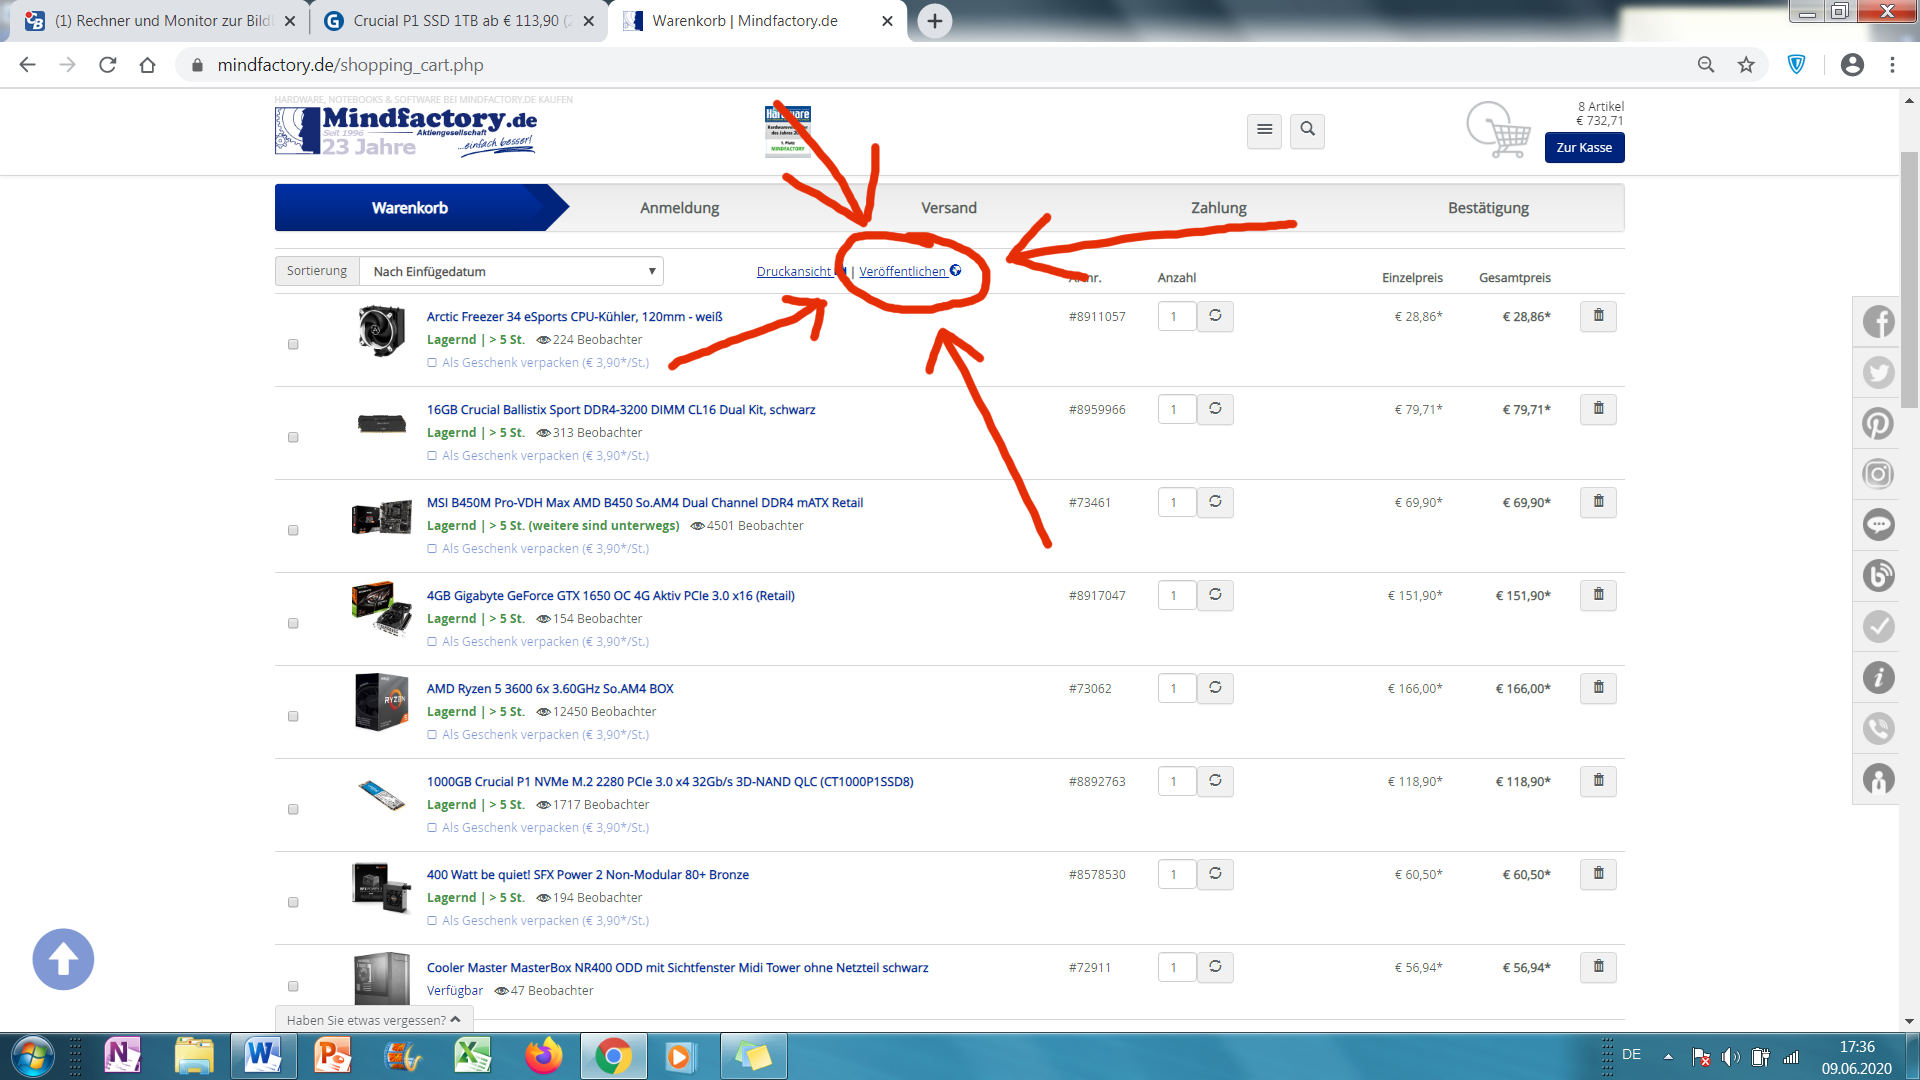Bookmark this page with the star icon
Viewport: 1920px width, 1080px height.
[1746, 65]
